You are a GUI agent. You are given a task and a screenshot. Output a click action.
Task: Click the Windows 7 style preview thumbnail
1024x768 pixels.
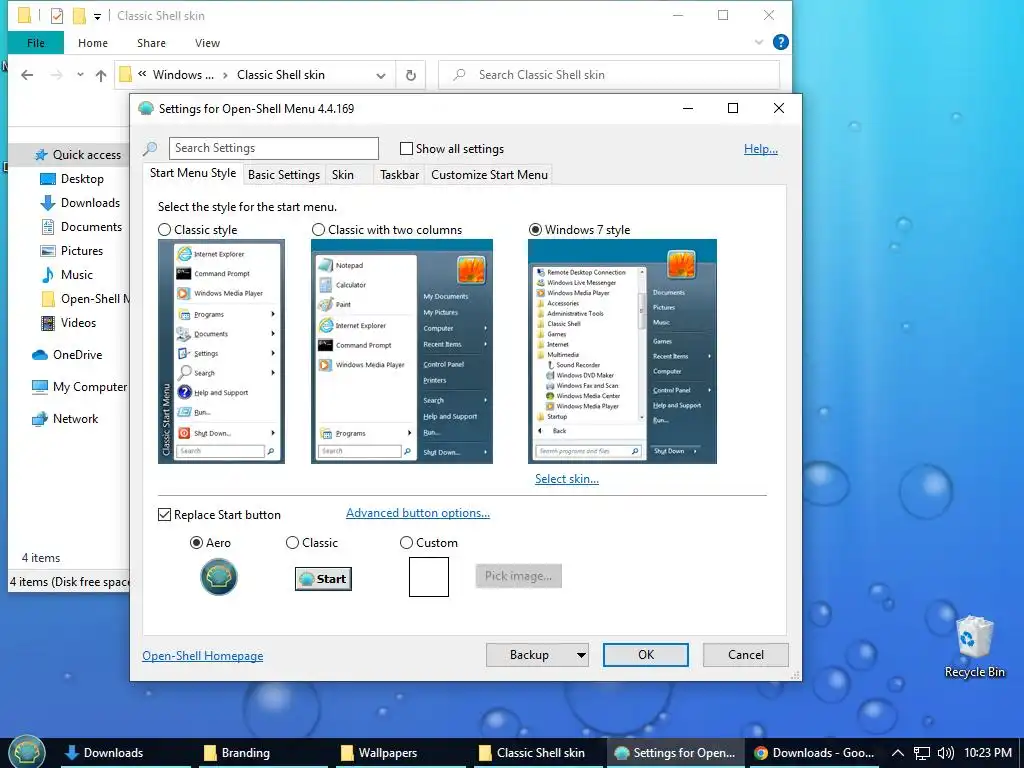click(x=622, y=351)
